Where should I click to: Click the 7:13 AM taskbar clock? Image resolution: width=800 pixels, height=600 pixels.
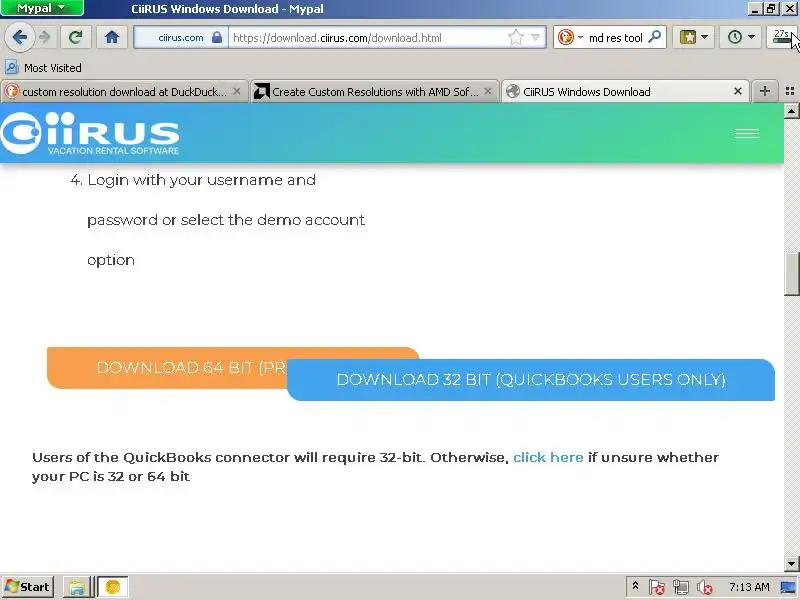pos(749,587)
